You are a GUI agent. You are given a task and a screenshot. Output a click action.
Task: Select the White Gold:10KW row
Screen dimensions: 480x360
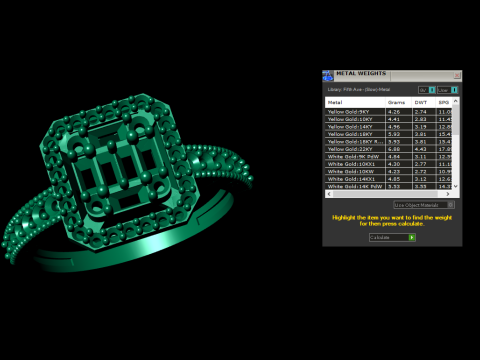pos(389,171)
